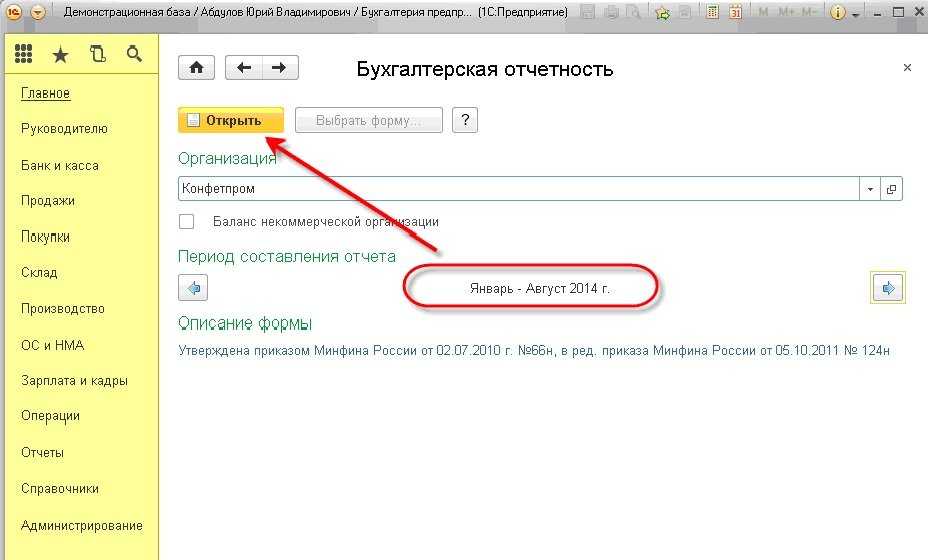Viewport: 928px width, 560px height.
Task: Enable 'Баланс некоммерческой организации' checkbox
Action: coord(186,222)
